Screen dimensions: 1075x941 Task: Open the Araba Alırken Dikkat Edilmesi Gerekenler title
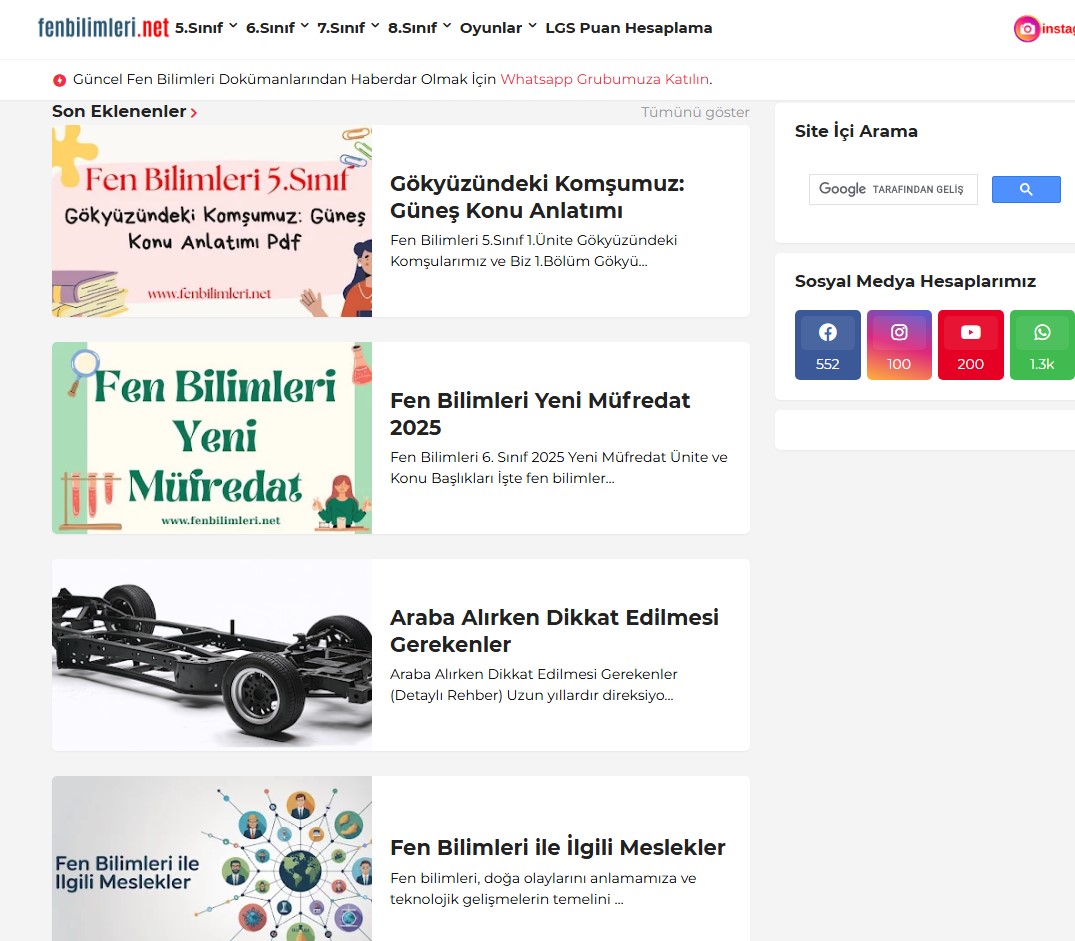pos(554,631)
